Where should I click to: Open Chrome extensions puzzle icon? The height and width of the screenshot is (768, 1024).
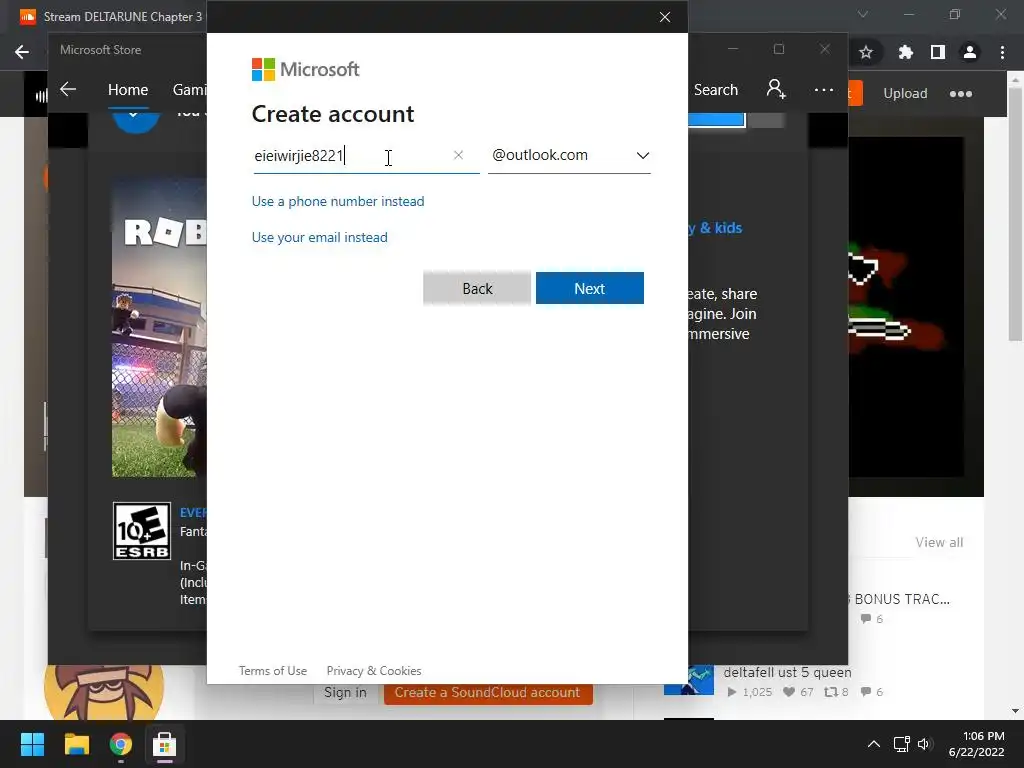click(905, 52)
